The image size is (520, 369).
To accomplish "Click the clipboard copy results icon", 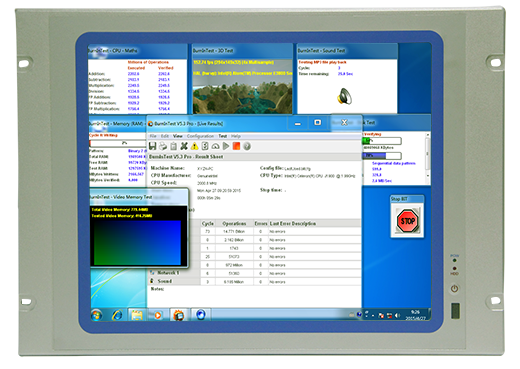I will [x=173, y=146].
